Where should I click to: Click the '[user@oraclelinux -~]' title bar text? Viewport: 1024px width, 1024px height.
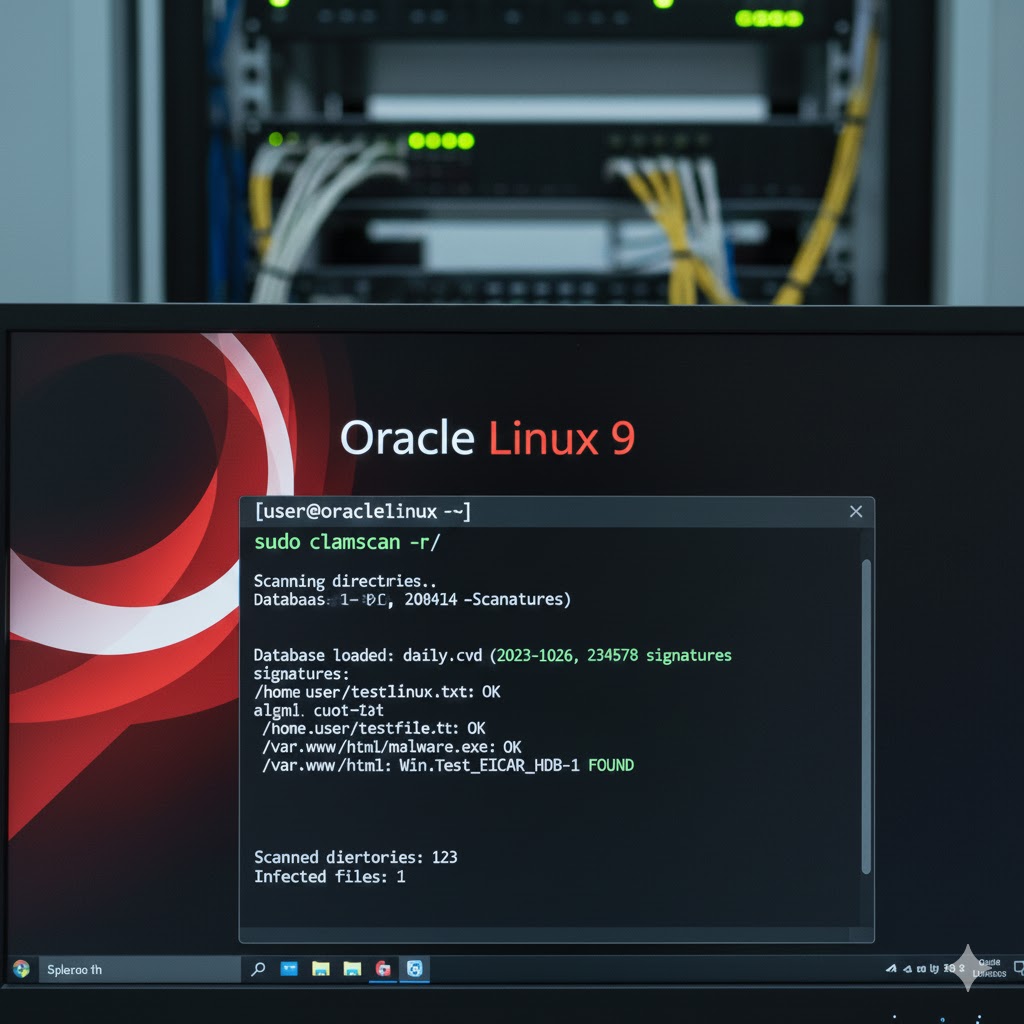[x=362, y=511]
